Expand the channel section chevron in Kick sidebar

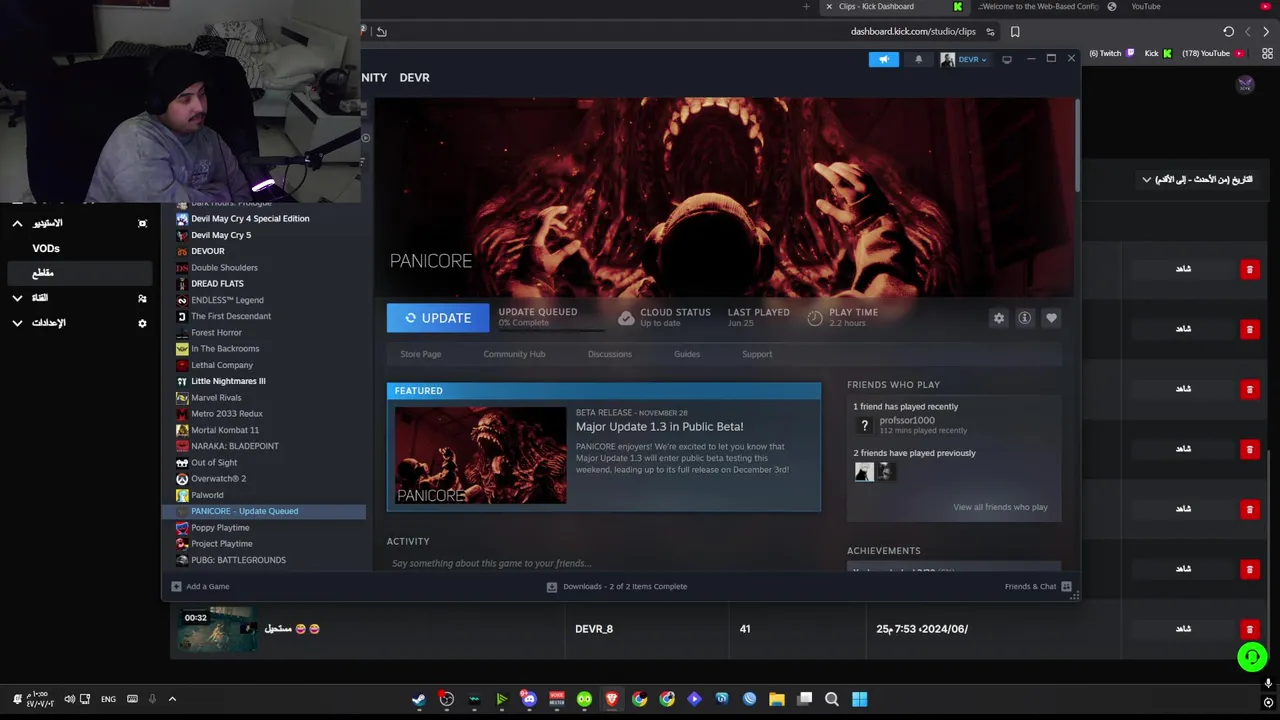tap(17, 298)
